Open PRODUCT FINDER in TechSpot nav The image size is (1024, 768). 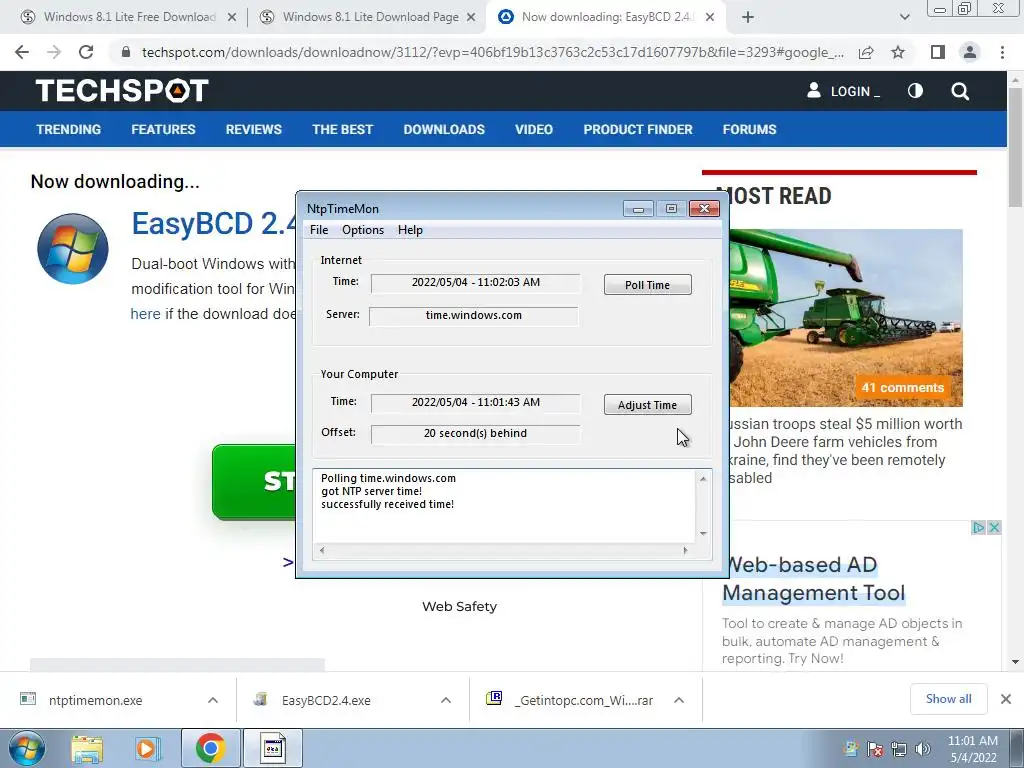pos(638,129)
